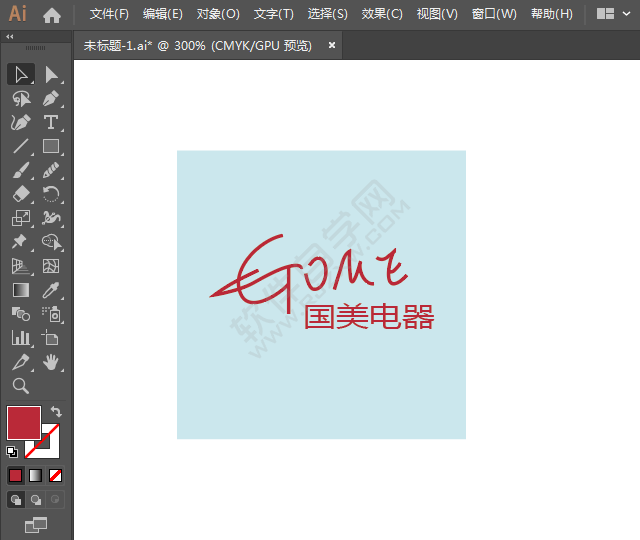Switch to the 未标题-1.ai document tab

(x=198, y=45)
